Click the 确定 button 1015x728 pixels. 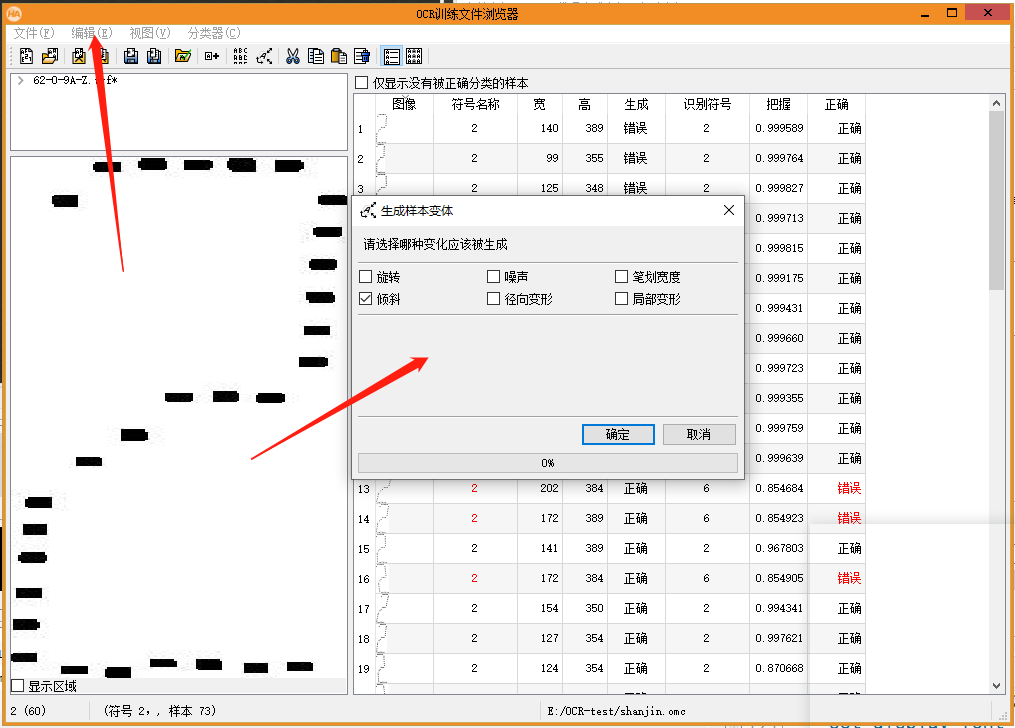point(617,434)
